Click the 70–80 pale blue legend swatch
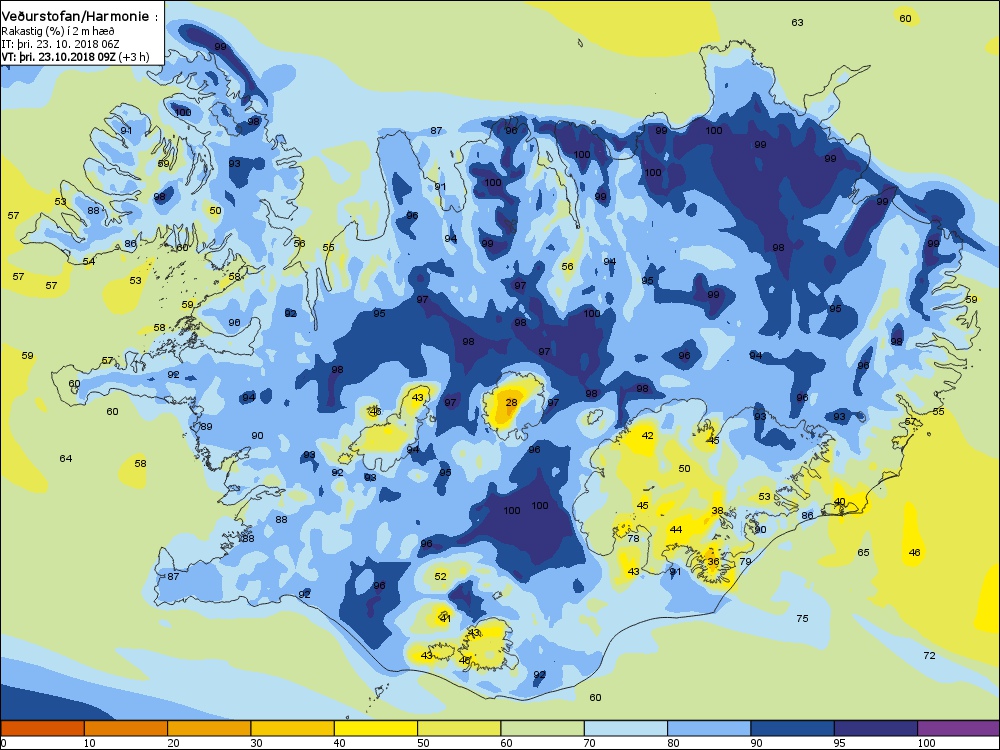 tap(626, 728)
